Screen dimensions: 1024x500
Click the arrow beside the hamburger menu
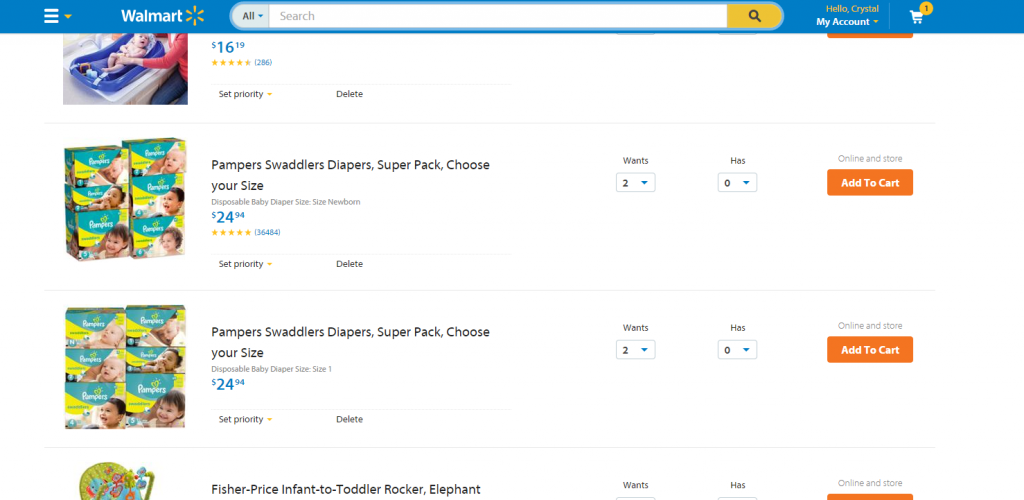click(68, 17)
